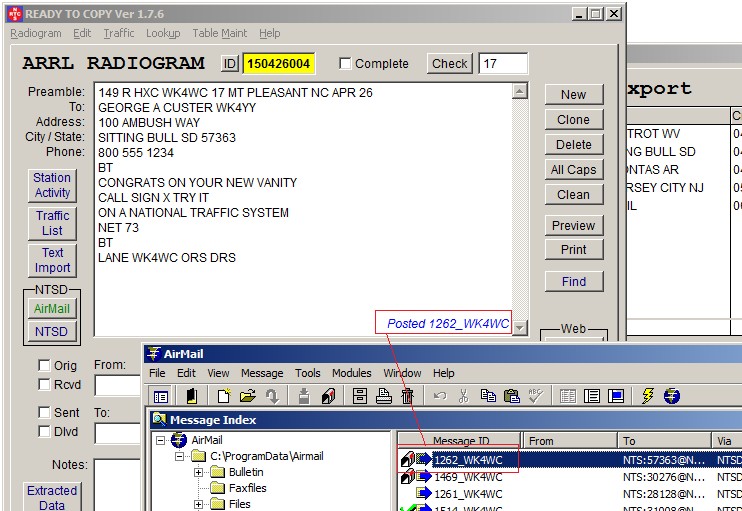This screenshot has width=742, height=511.
Task: Click the file cabinet icon in AirMail toolbar
Action: 360,396
